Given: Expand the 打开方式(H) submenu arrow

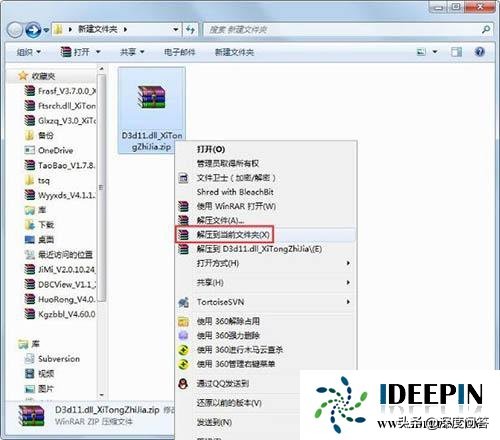Looking at the screenshot, I should click(x=348, y=263).
